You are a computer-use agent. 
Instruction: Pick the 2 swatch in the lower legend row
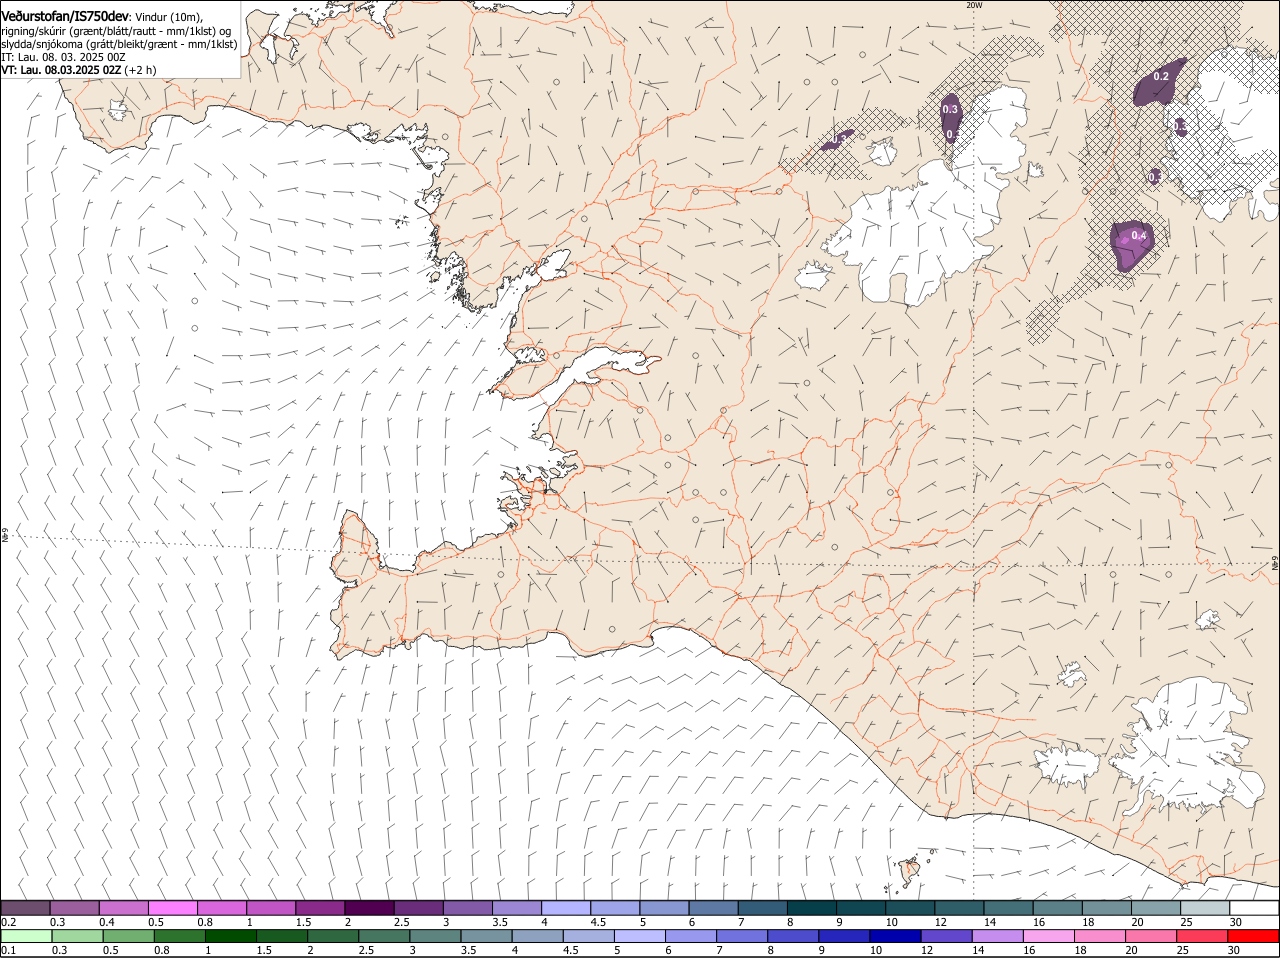tap(333, 936)
